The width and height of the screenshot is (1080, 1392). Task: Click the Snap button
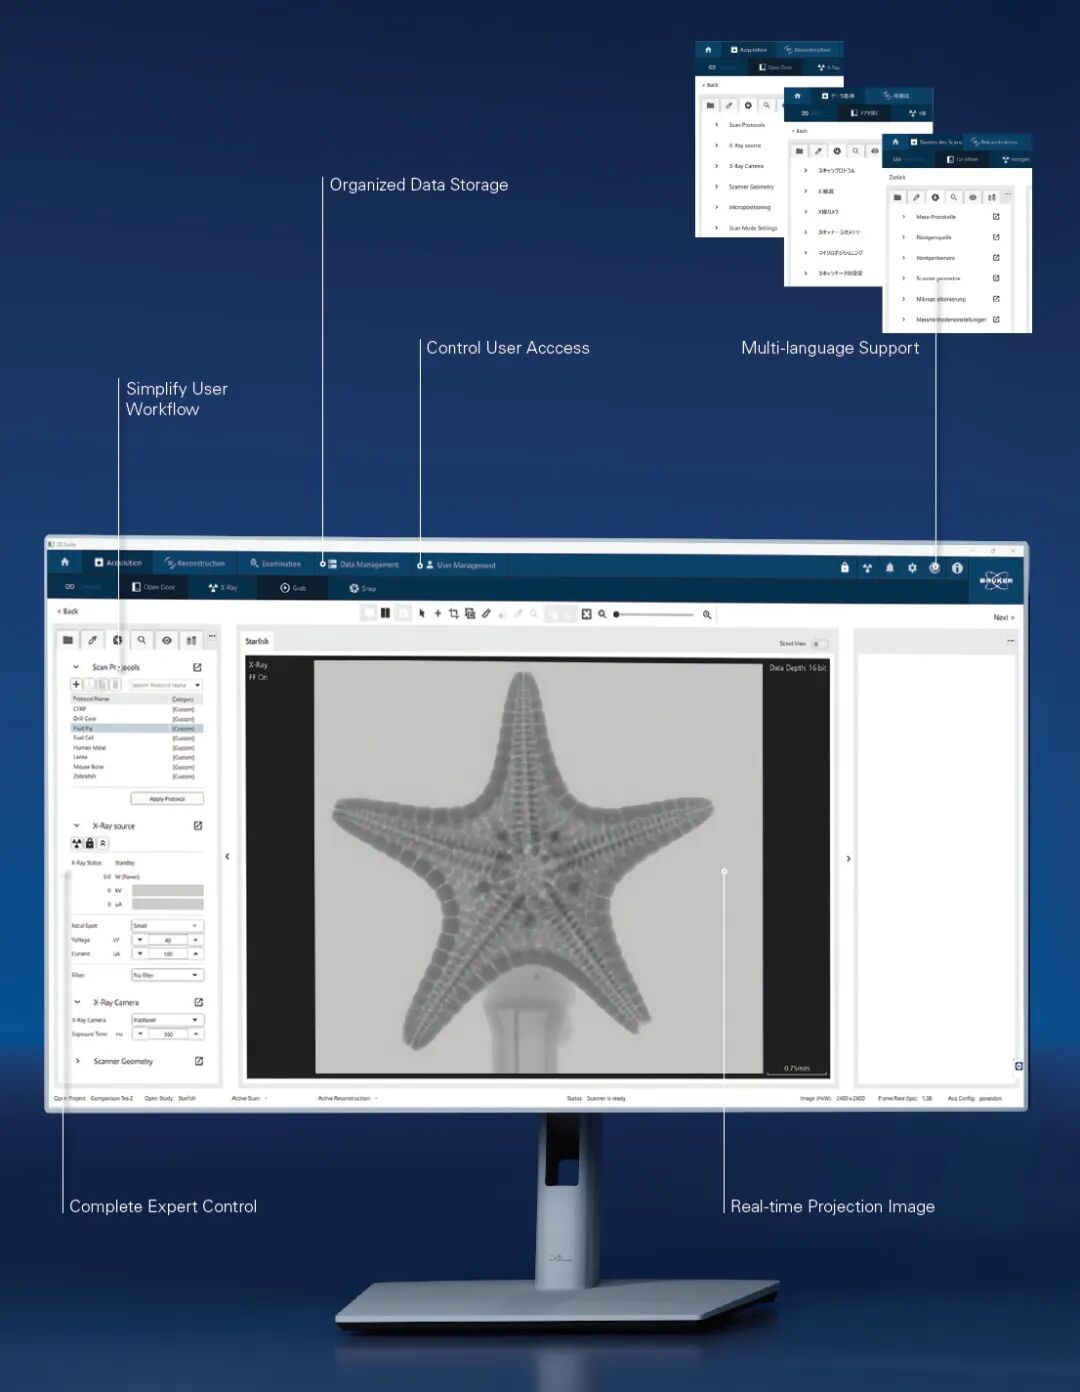[362, 588]
